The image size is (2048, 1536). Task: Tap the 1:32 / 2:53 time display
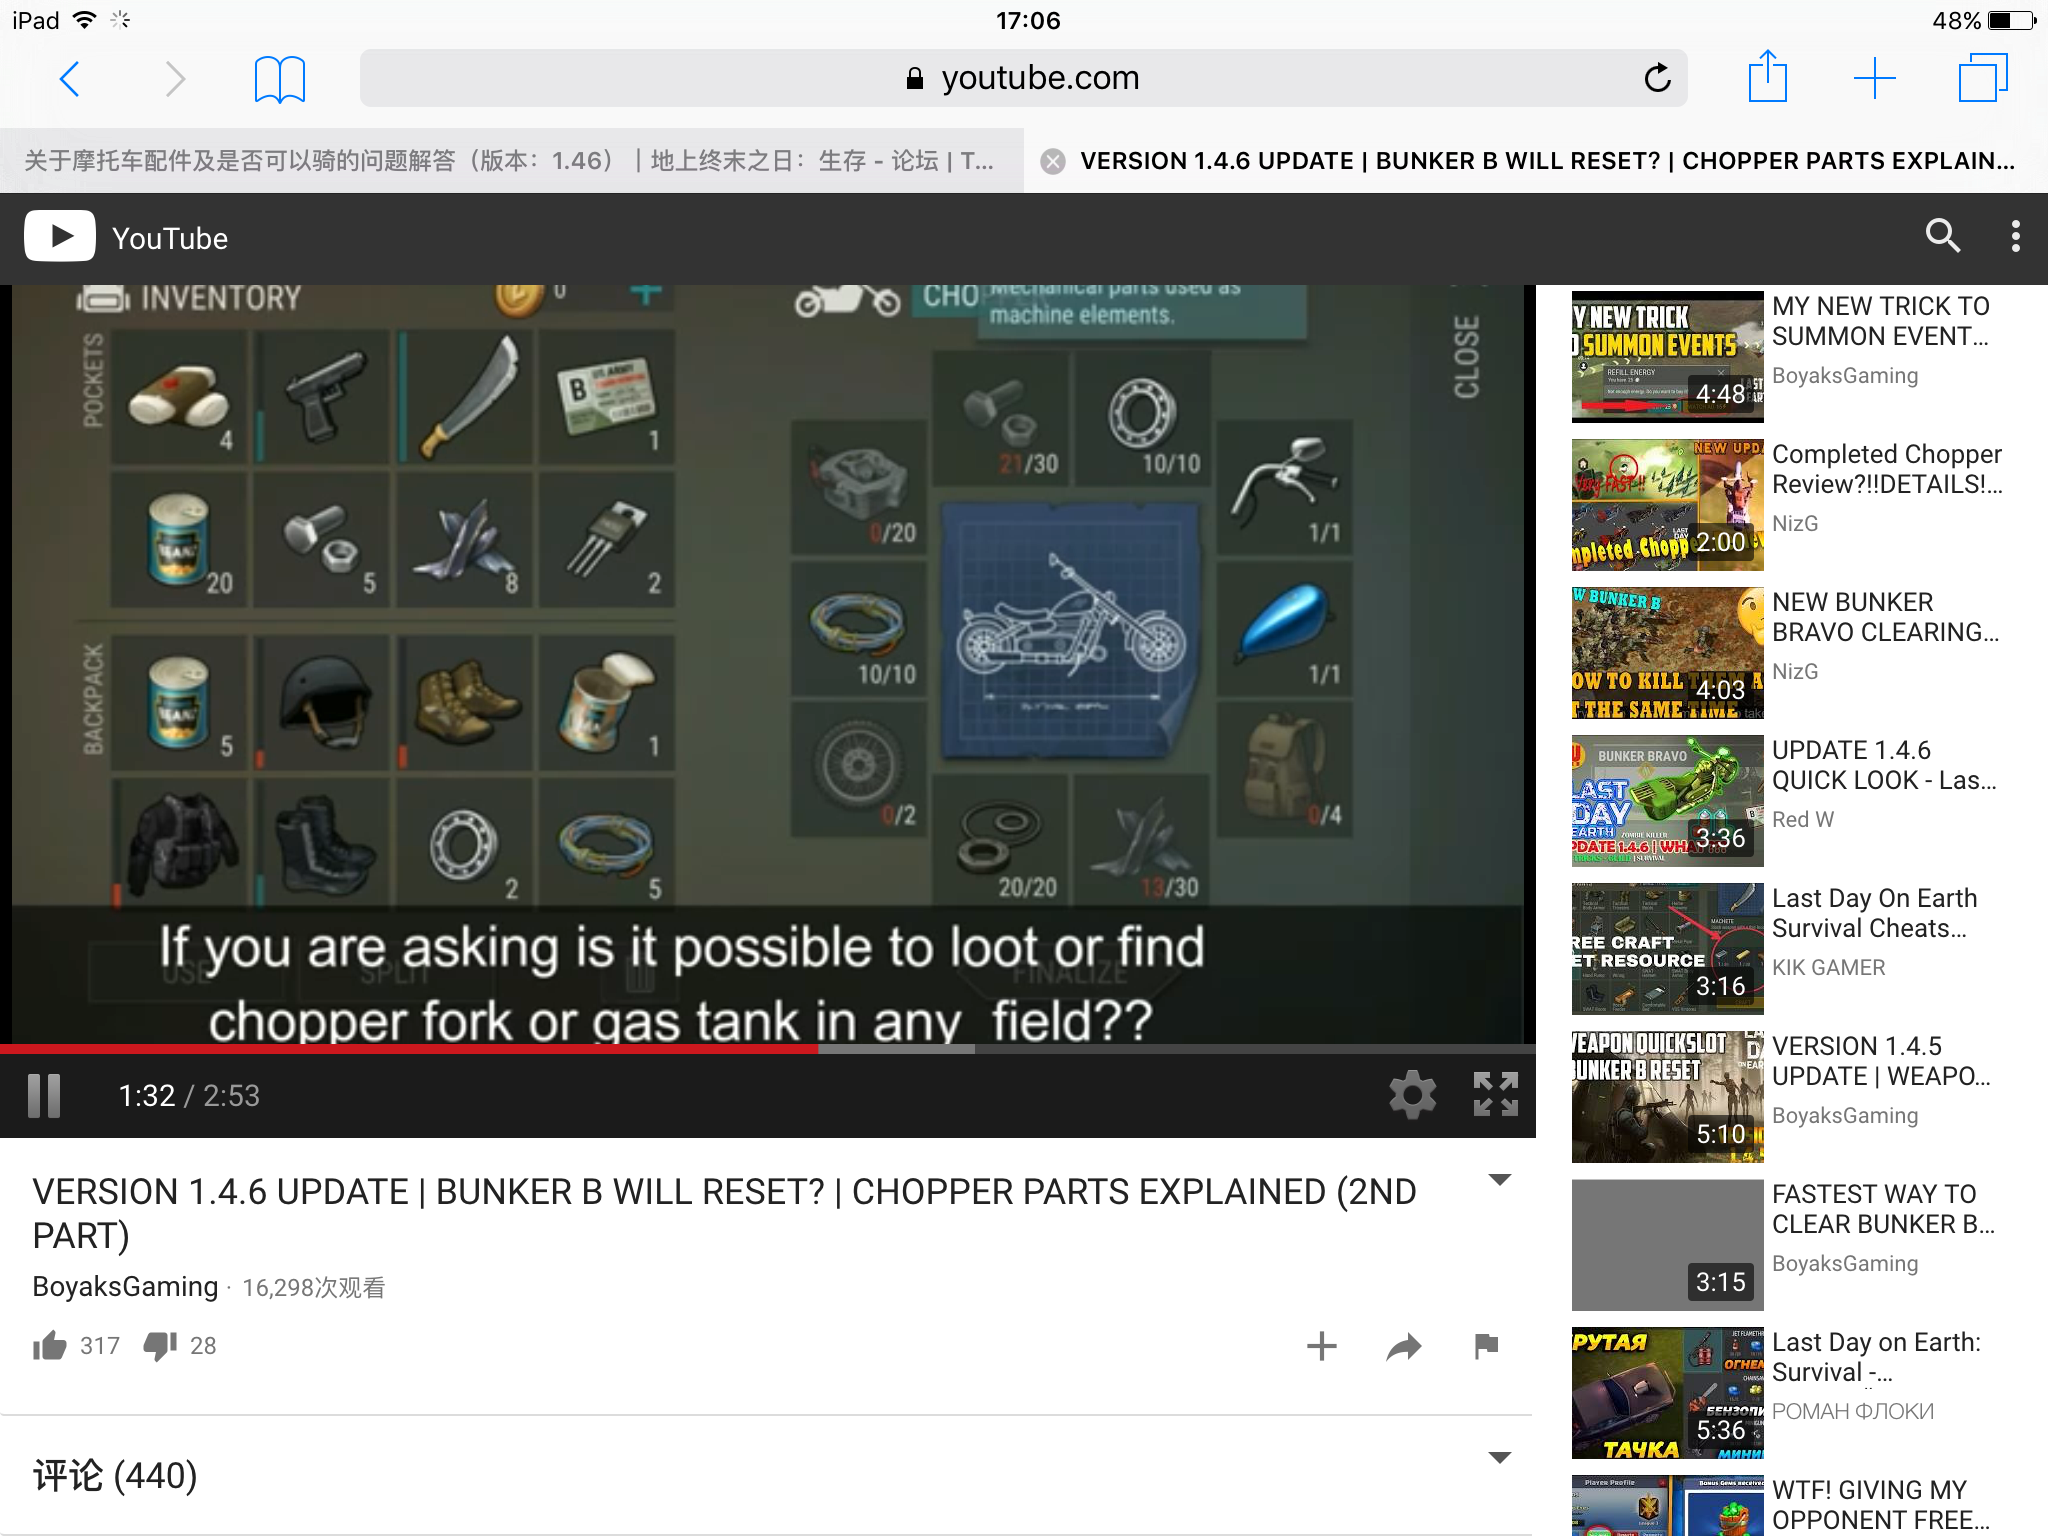(189, 1096)
